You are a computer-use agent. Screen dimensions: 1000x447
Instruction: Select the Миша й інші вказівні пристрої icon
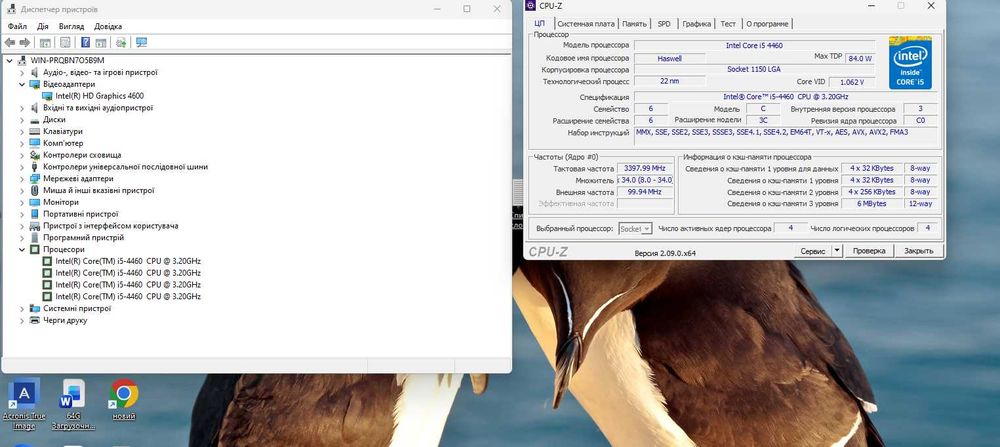35,191
